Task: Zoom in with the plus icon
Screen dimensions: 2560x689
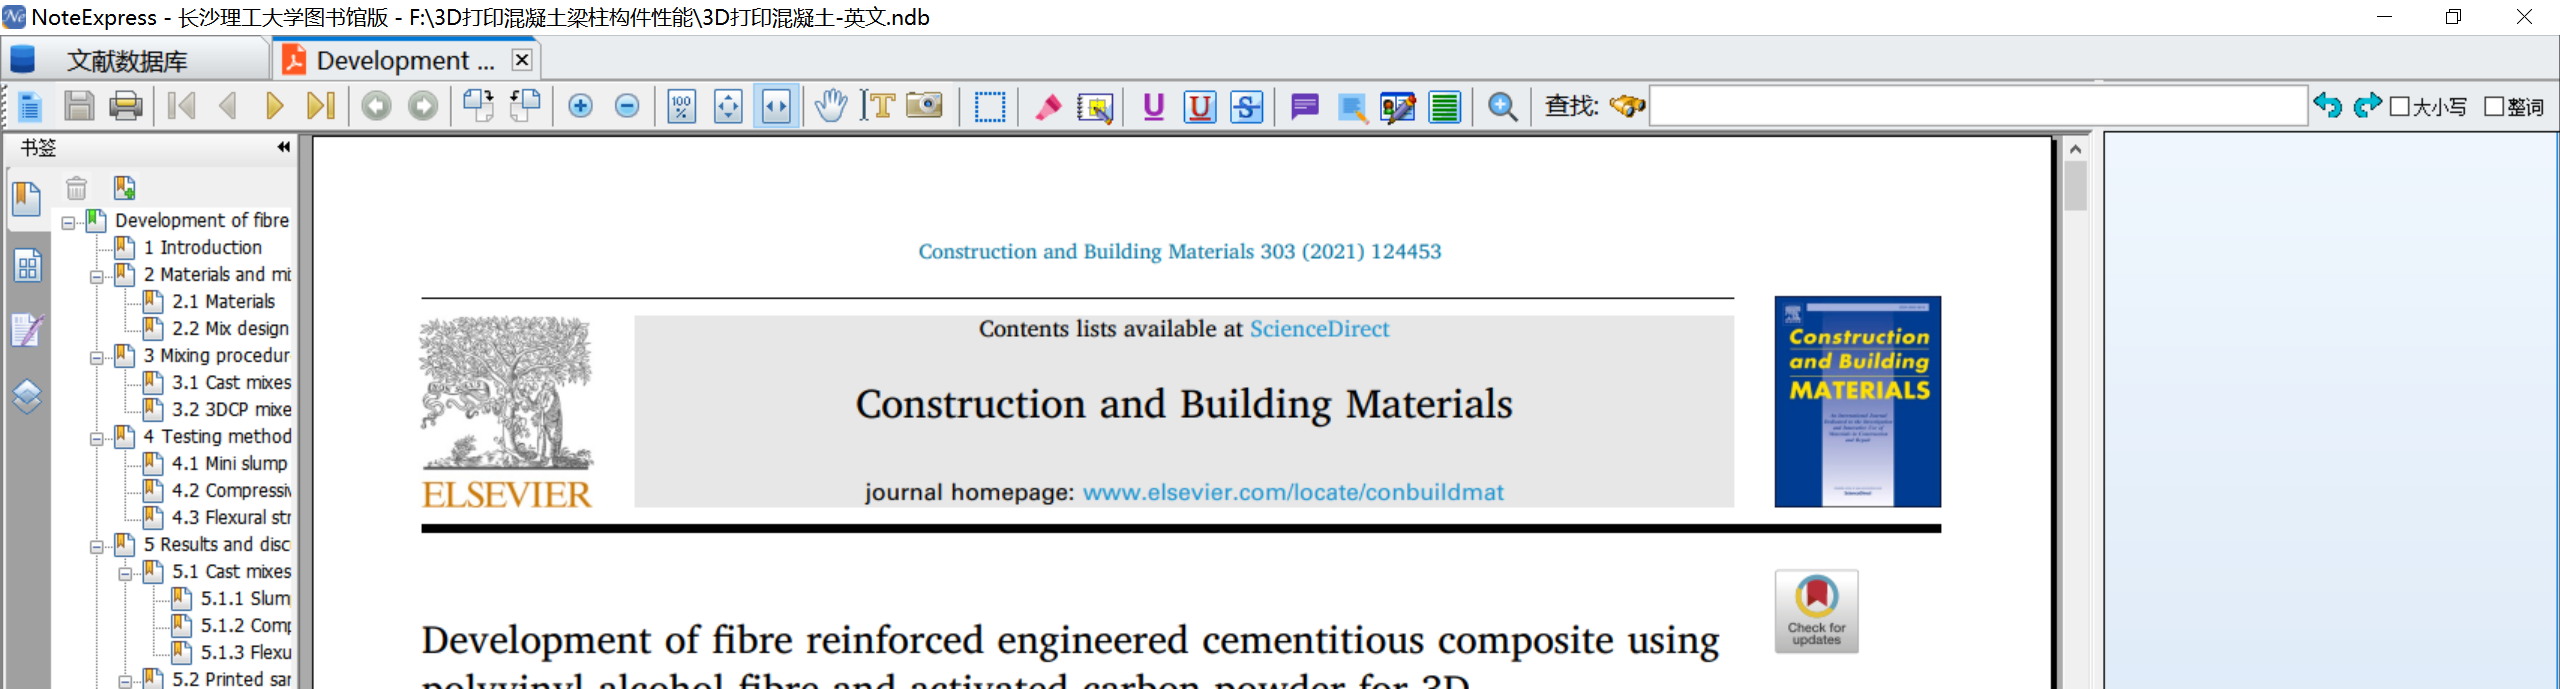Action: 580,106
